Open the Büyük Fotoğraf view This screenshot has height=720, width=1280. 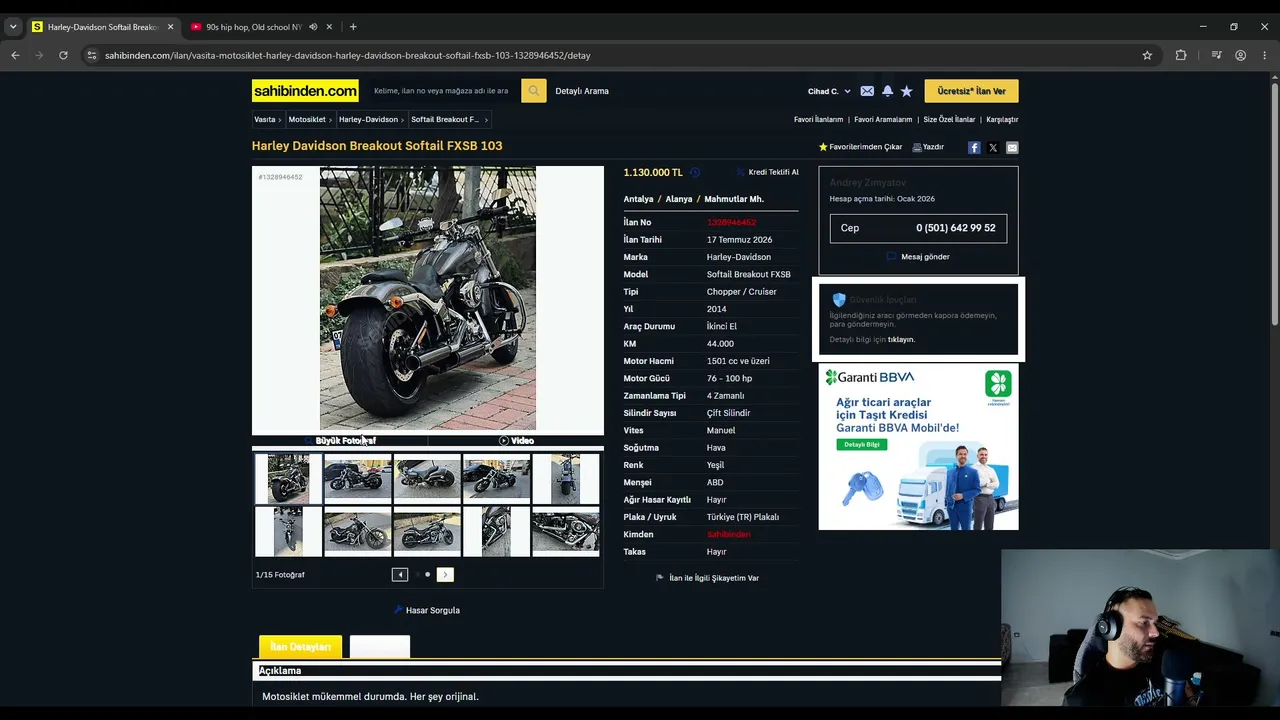tap(340, 441)
